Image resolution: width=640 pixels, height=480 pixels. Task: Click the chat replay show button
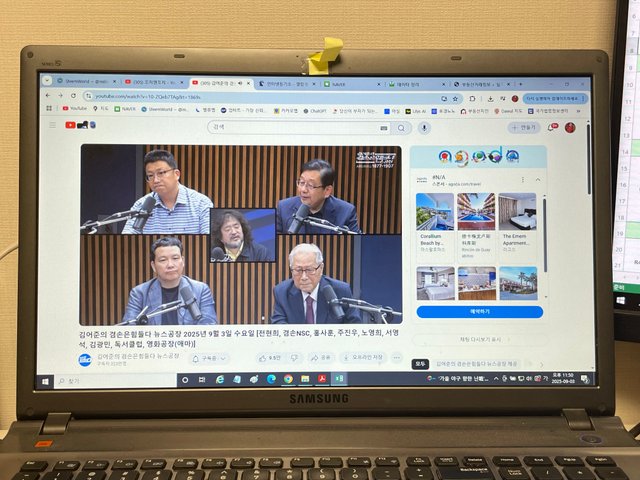tap(480, 340)
